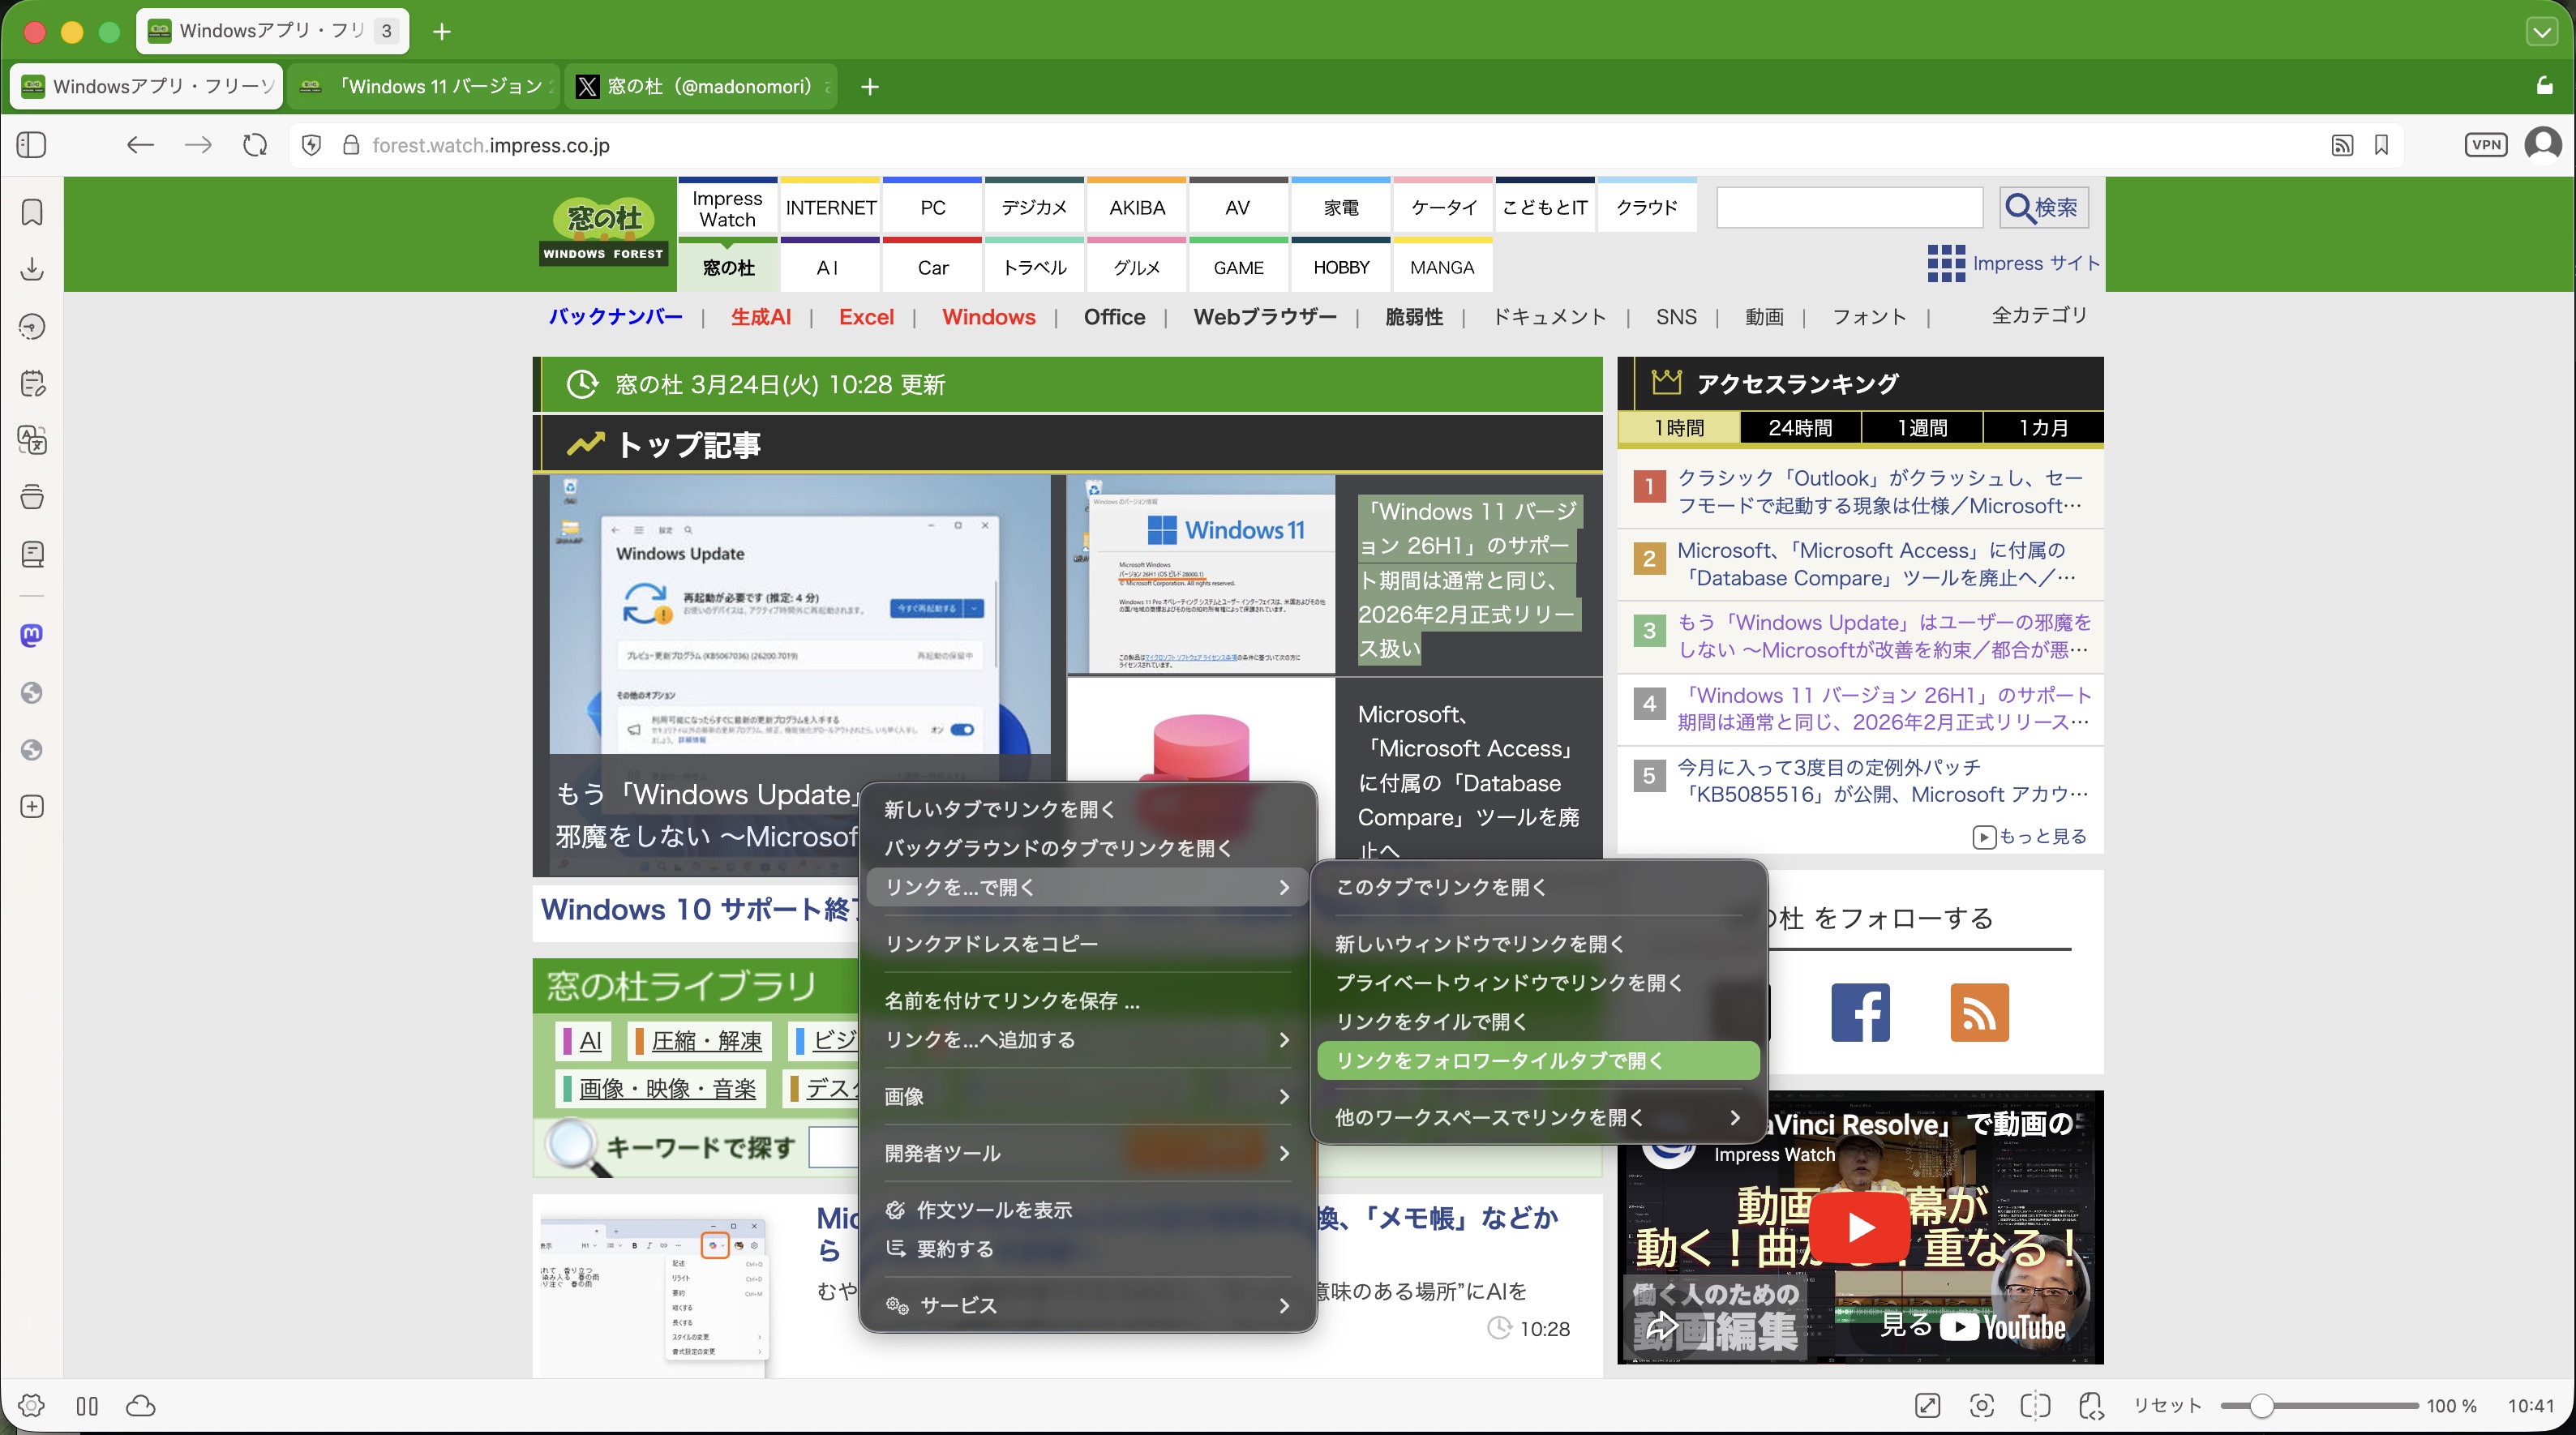Enable break mode with the pause icon

coord(87,1405)
